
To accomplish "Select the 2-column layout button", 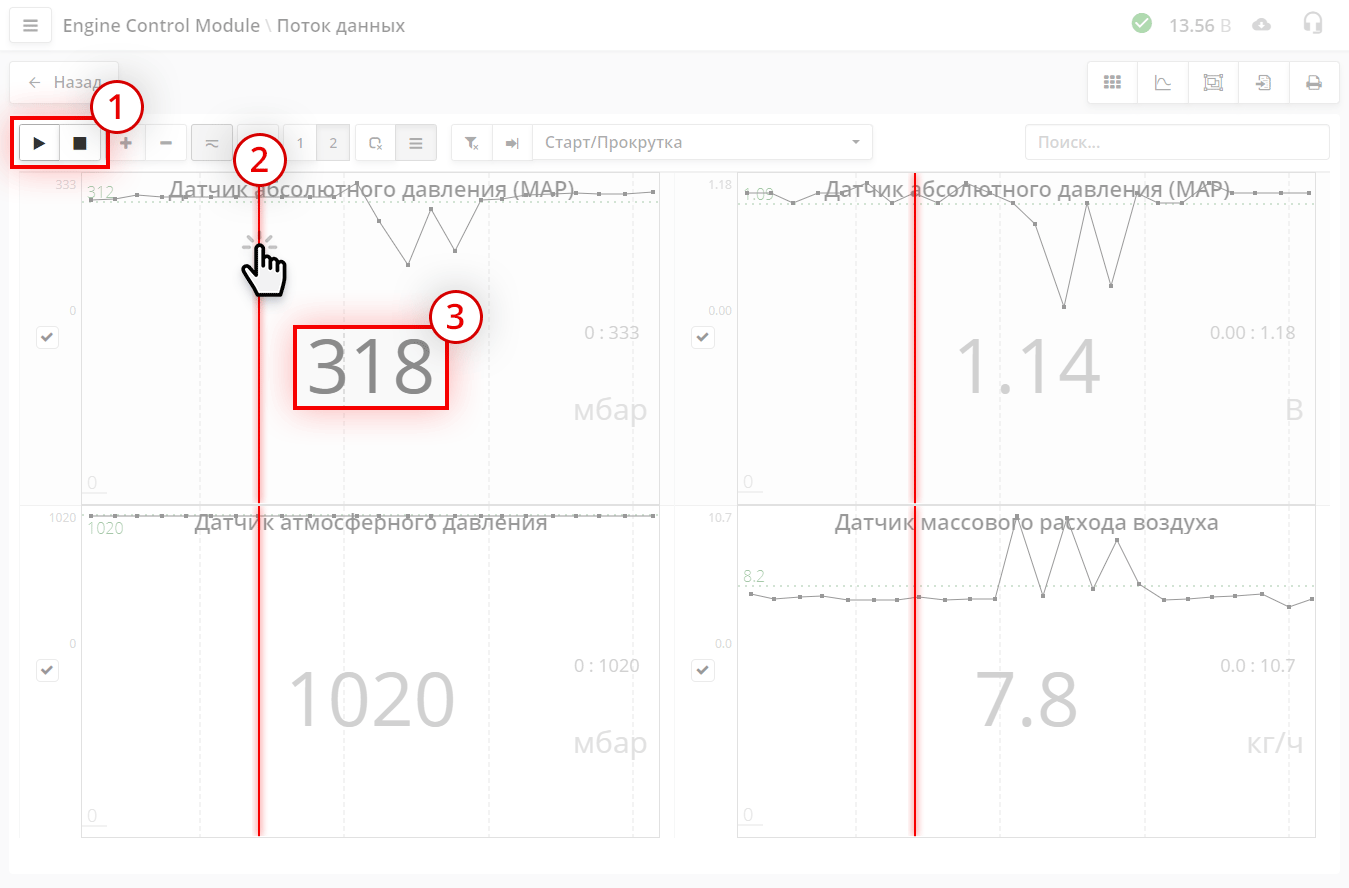I will [x=333, y=143].
